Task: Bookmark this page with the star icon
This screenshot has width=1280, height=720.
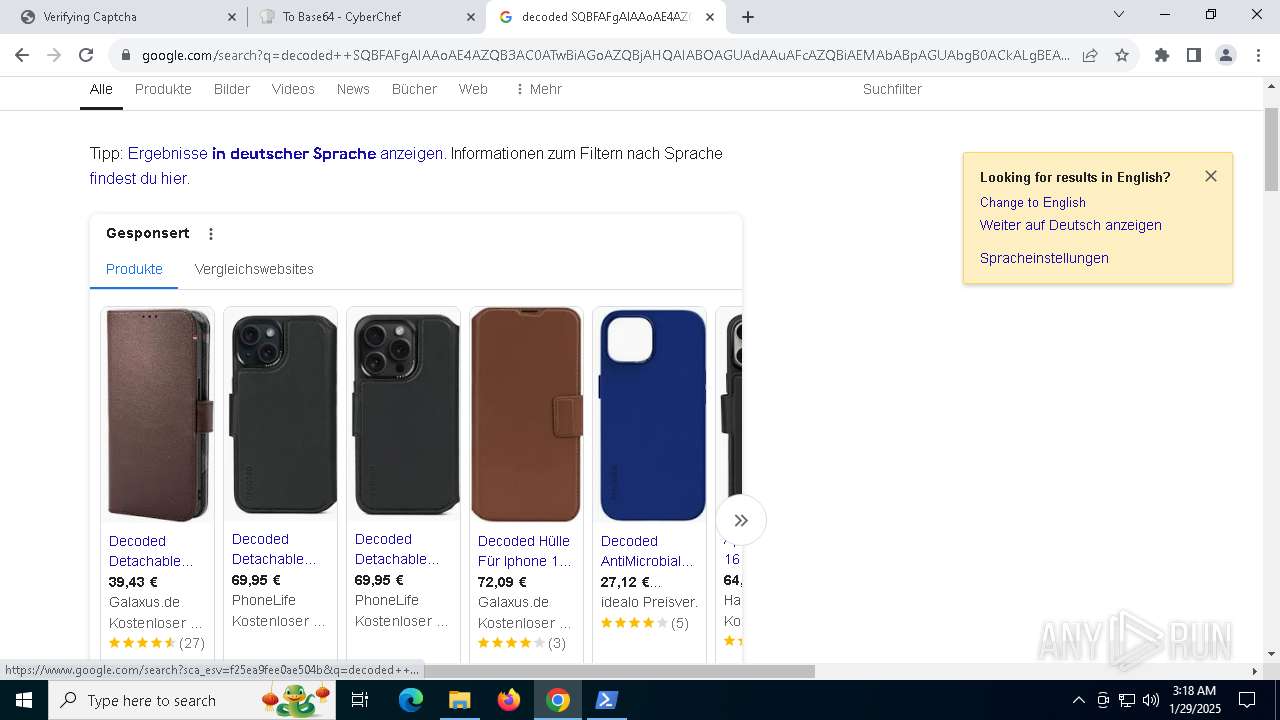Action: point(1122,55)
